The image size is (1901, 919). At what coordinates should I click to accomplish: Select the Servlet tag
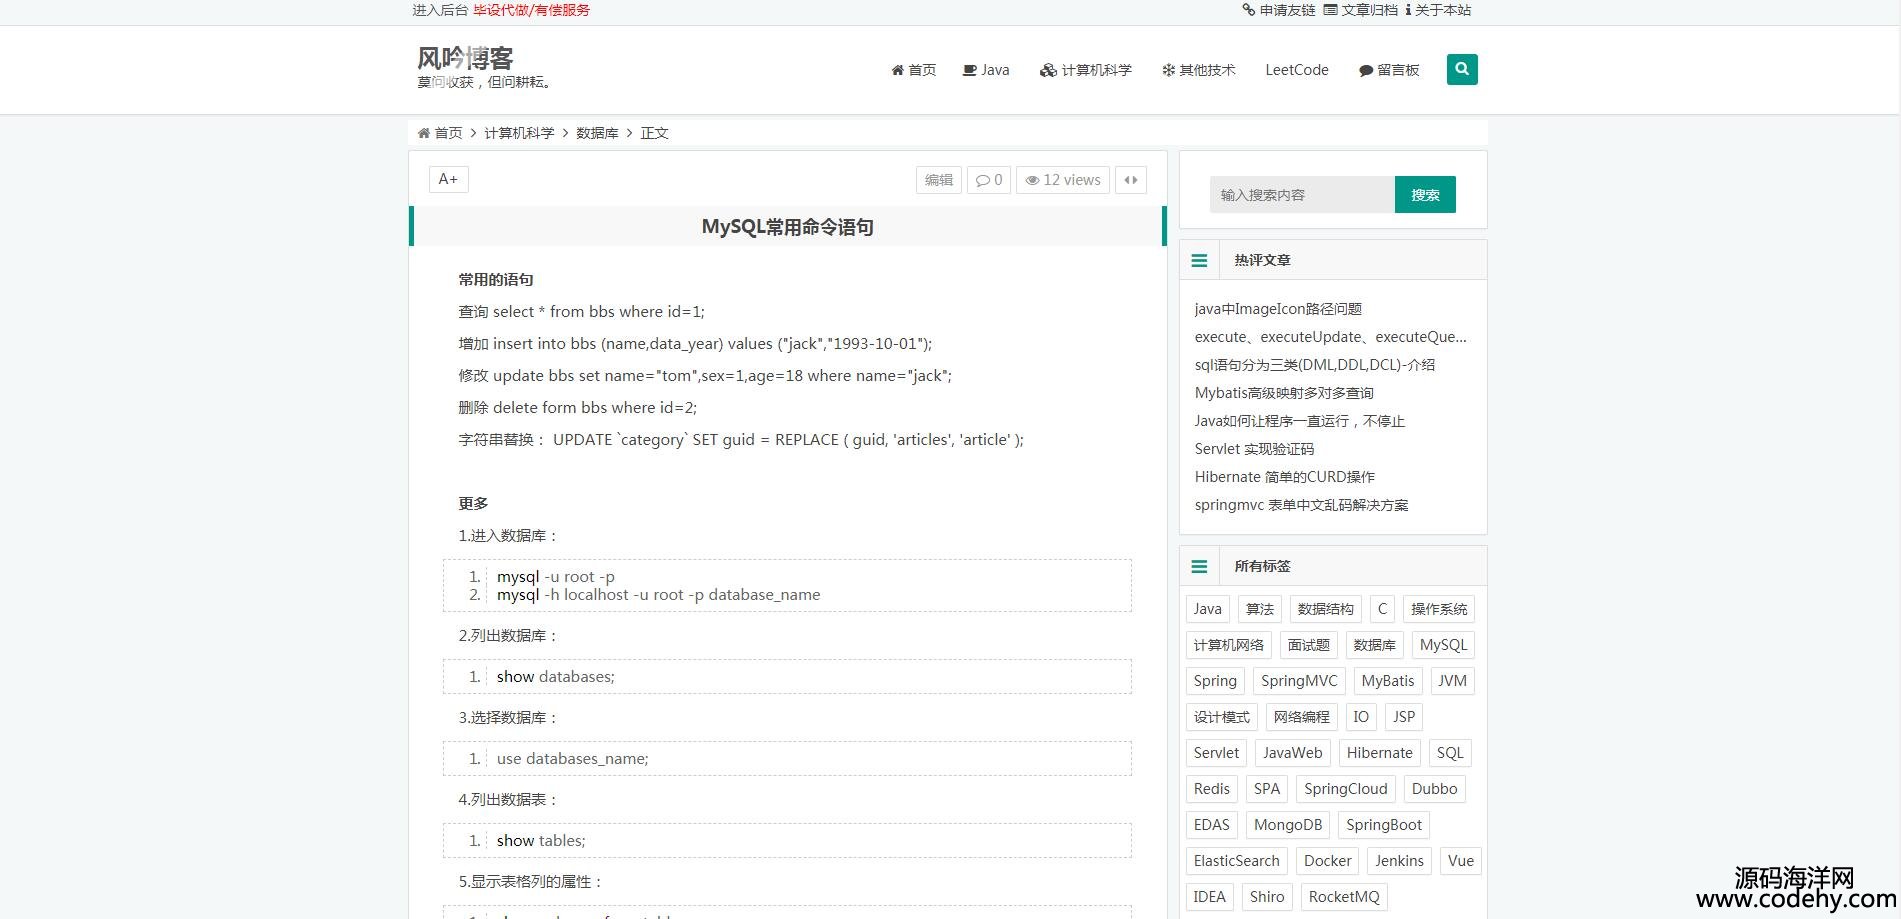[1216, 753]
